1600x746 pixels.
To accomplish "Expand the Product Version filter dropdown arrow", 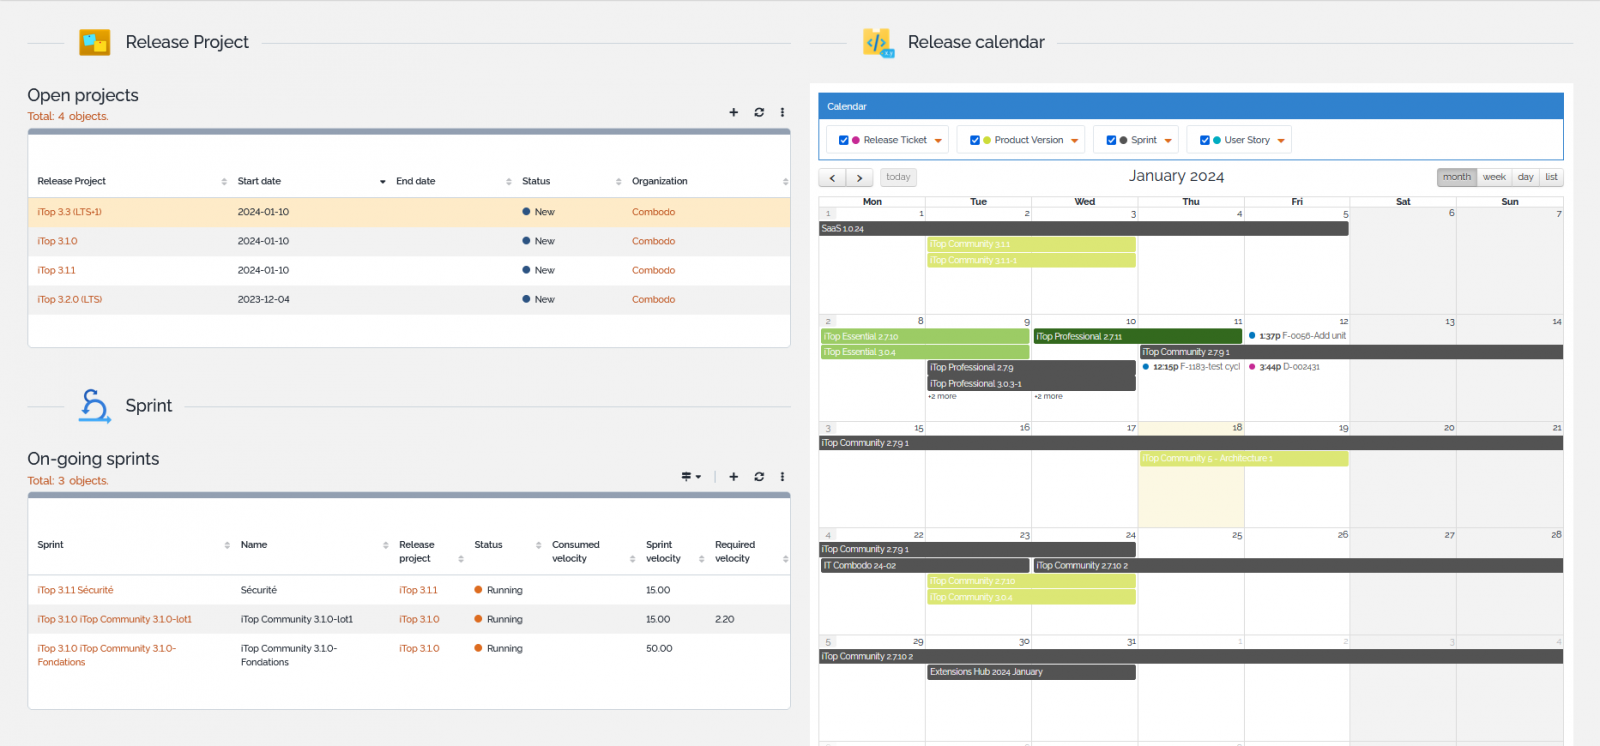I will 1075,141.
